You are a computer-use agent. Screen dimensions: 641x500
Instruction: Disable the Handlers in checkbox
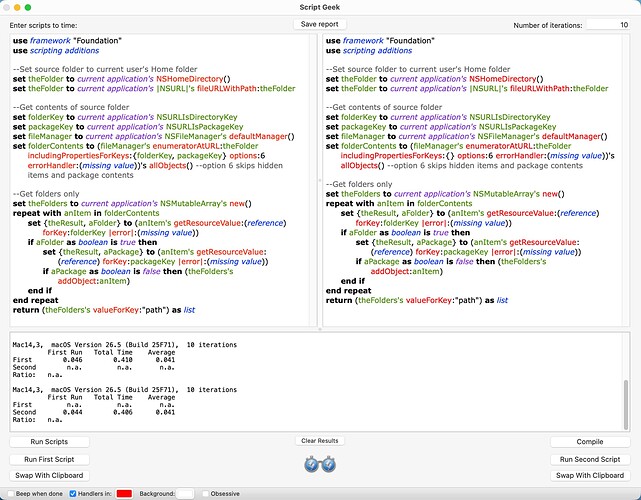point(73,493)
